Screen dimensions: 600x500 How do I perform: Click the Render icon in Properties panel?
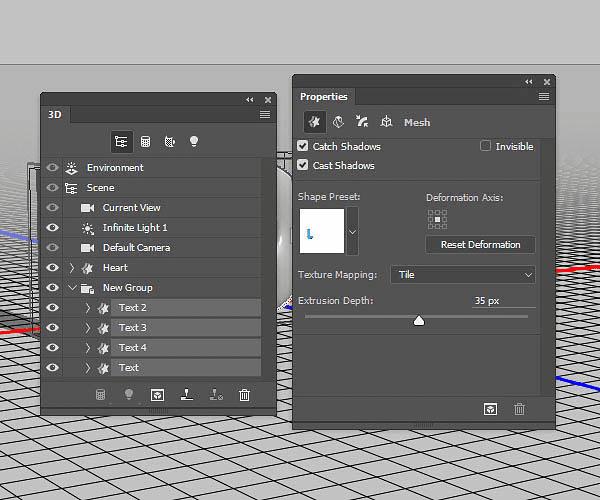click(490, 408)
